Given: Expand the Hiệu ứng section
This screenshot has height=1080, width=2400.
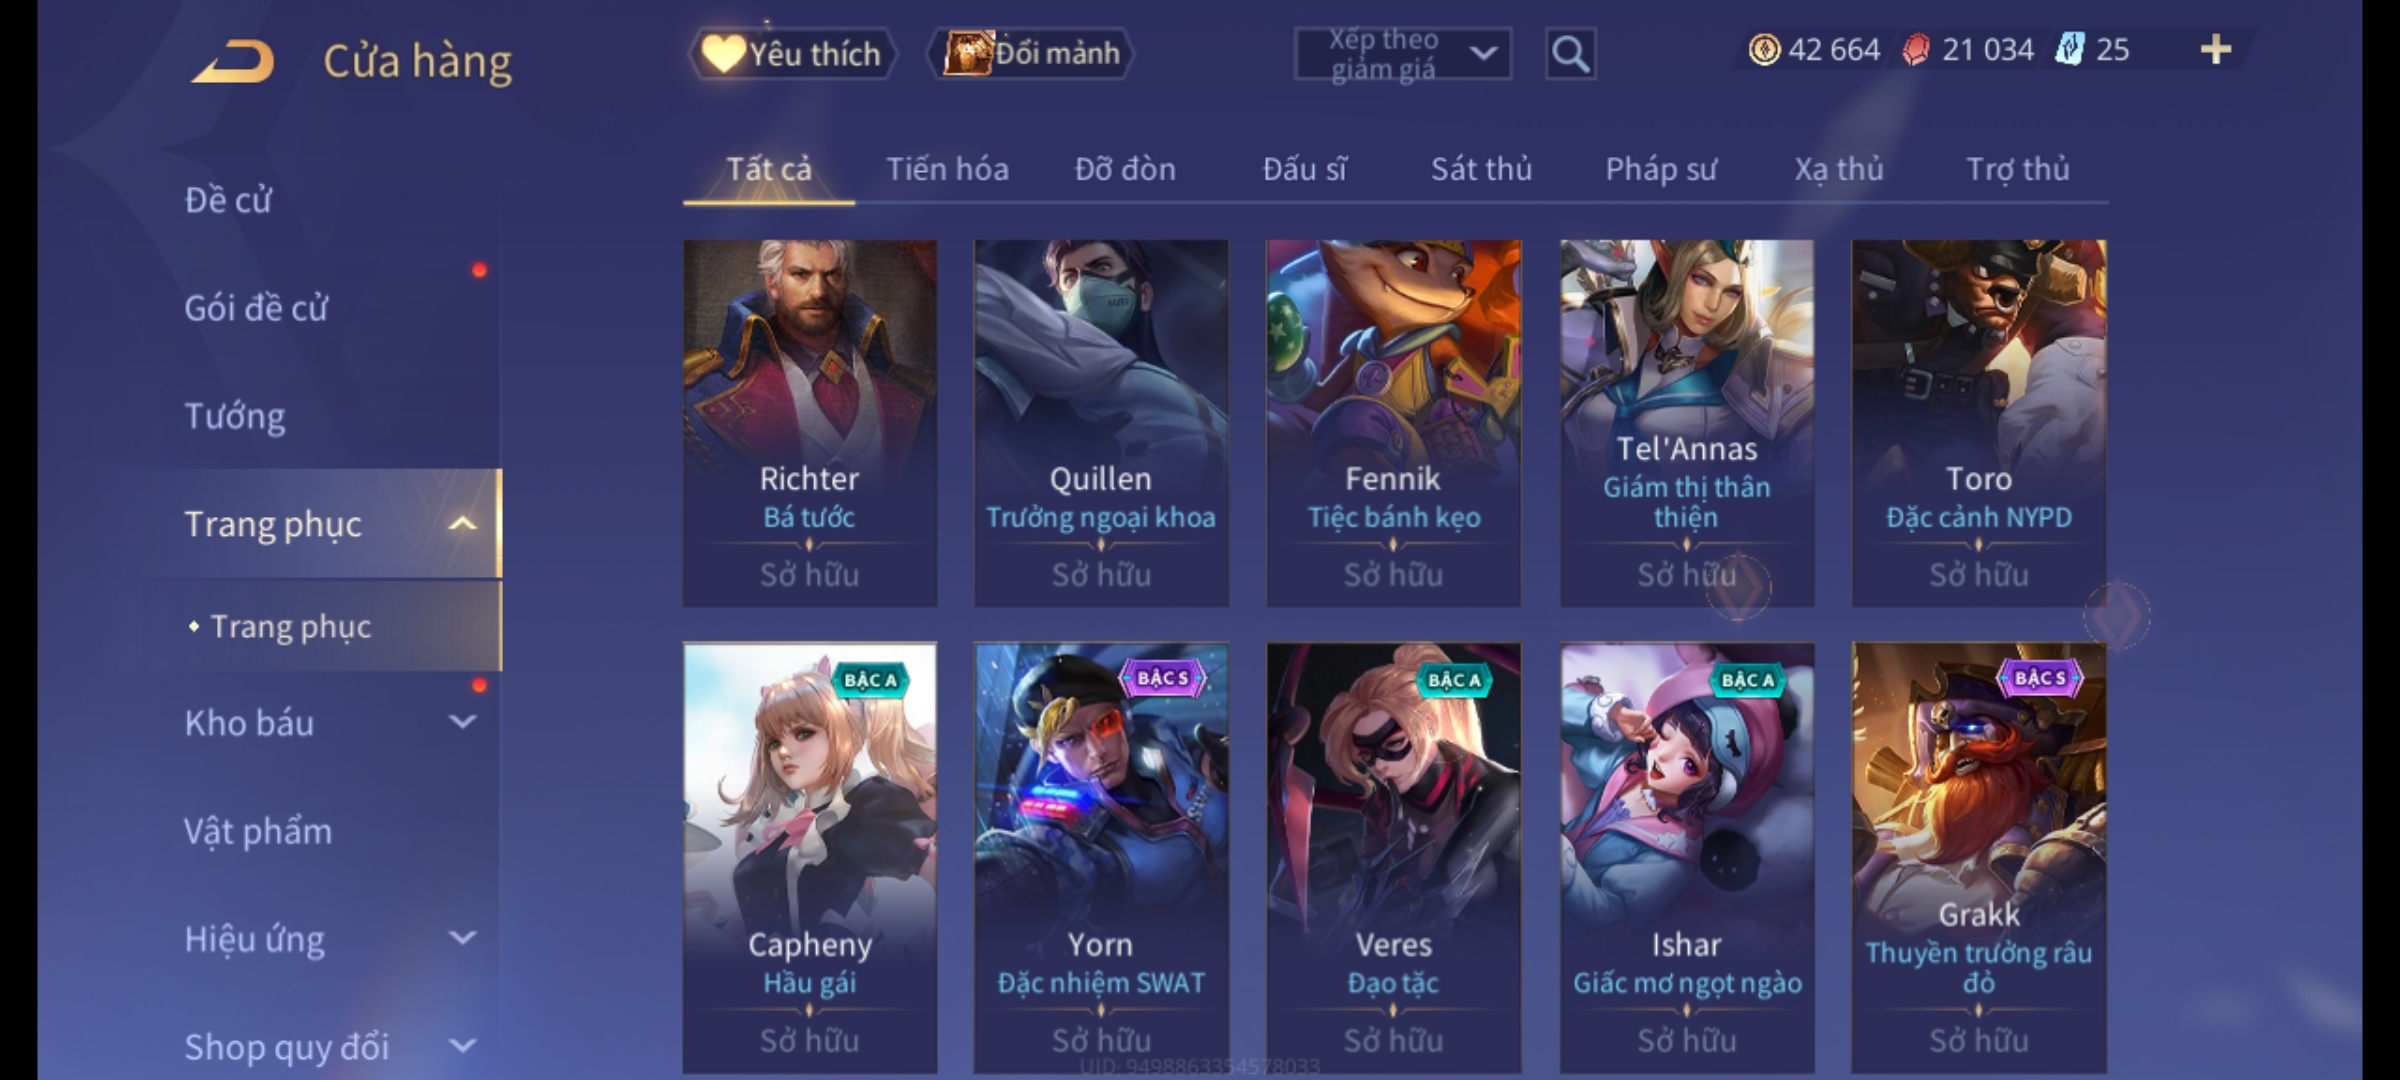Looking at the screenshot, I should coord(462,938).
